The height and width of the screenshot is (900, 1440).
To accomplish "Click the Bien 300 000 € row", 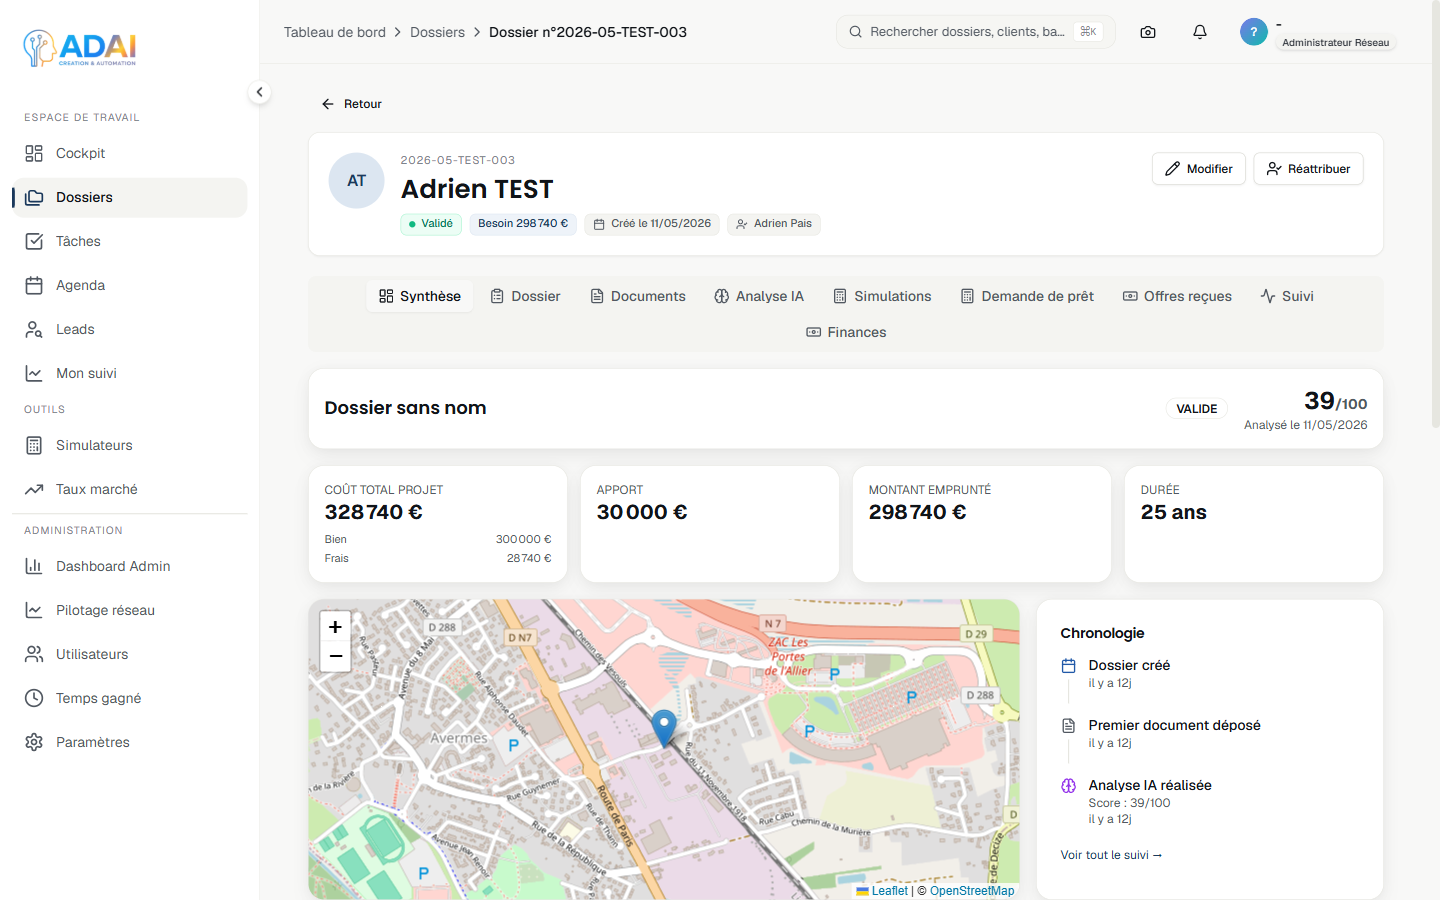I will [x=438, y=539].
